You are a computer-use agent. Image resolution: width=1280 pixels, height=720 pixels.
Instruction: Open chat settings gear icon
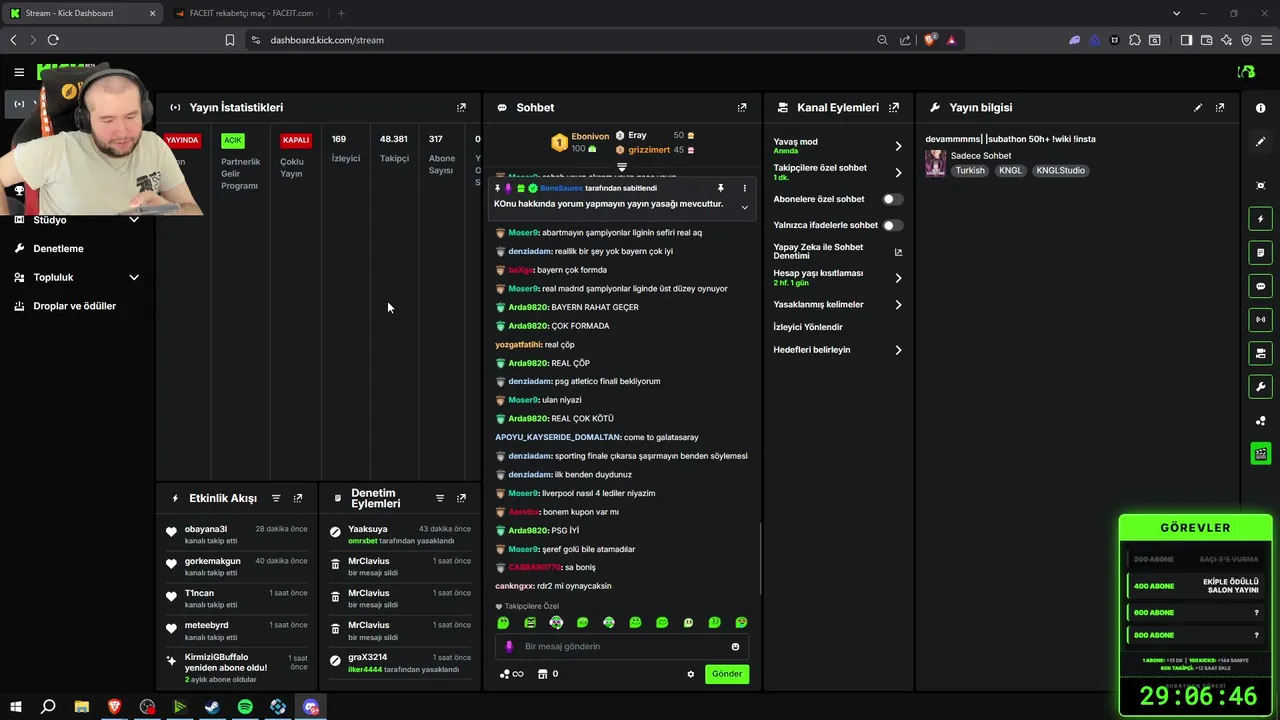[x=690, y=674]
